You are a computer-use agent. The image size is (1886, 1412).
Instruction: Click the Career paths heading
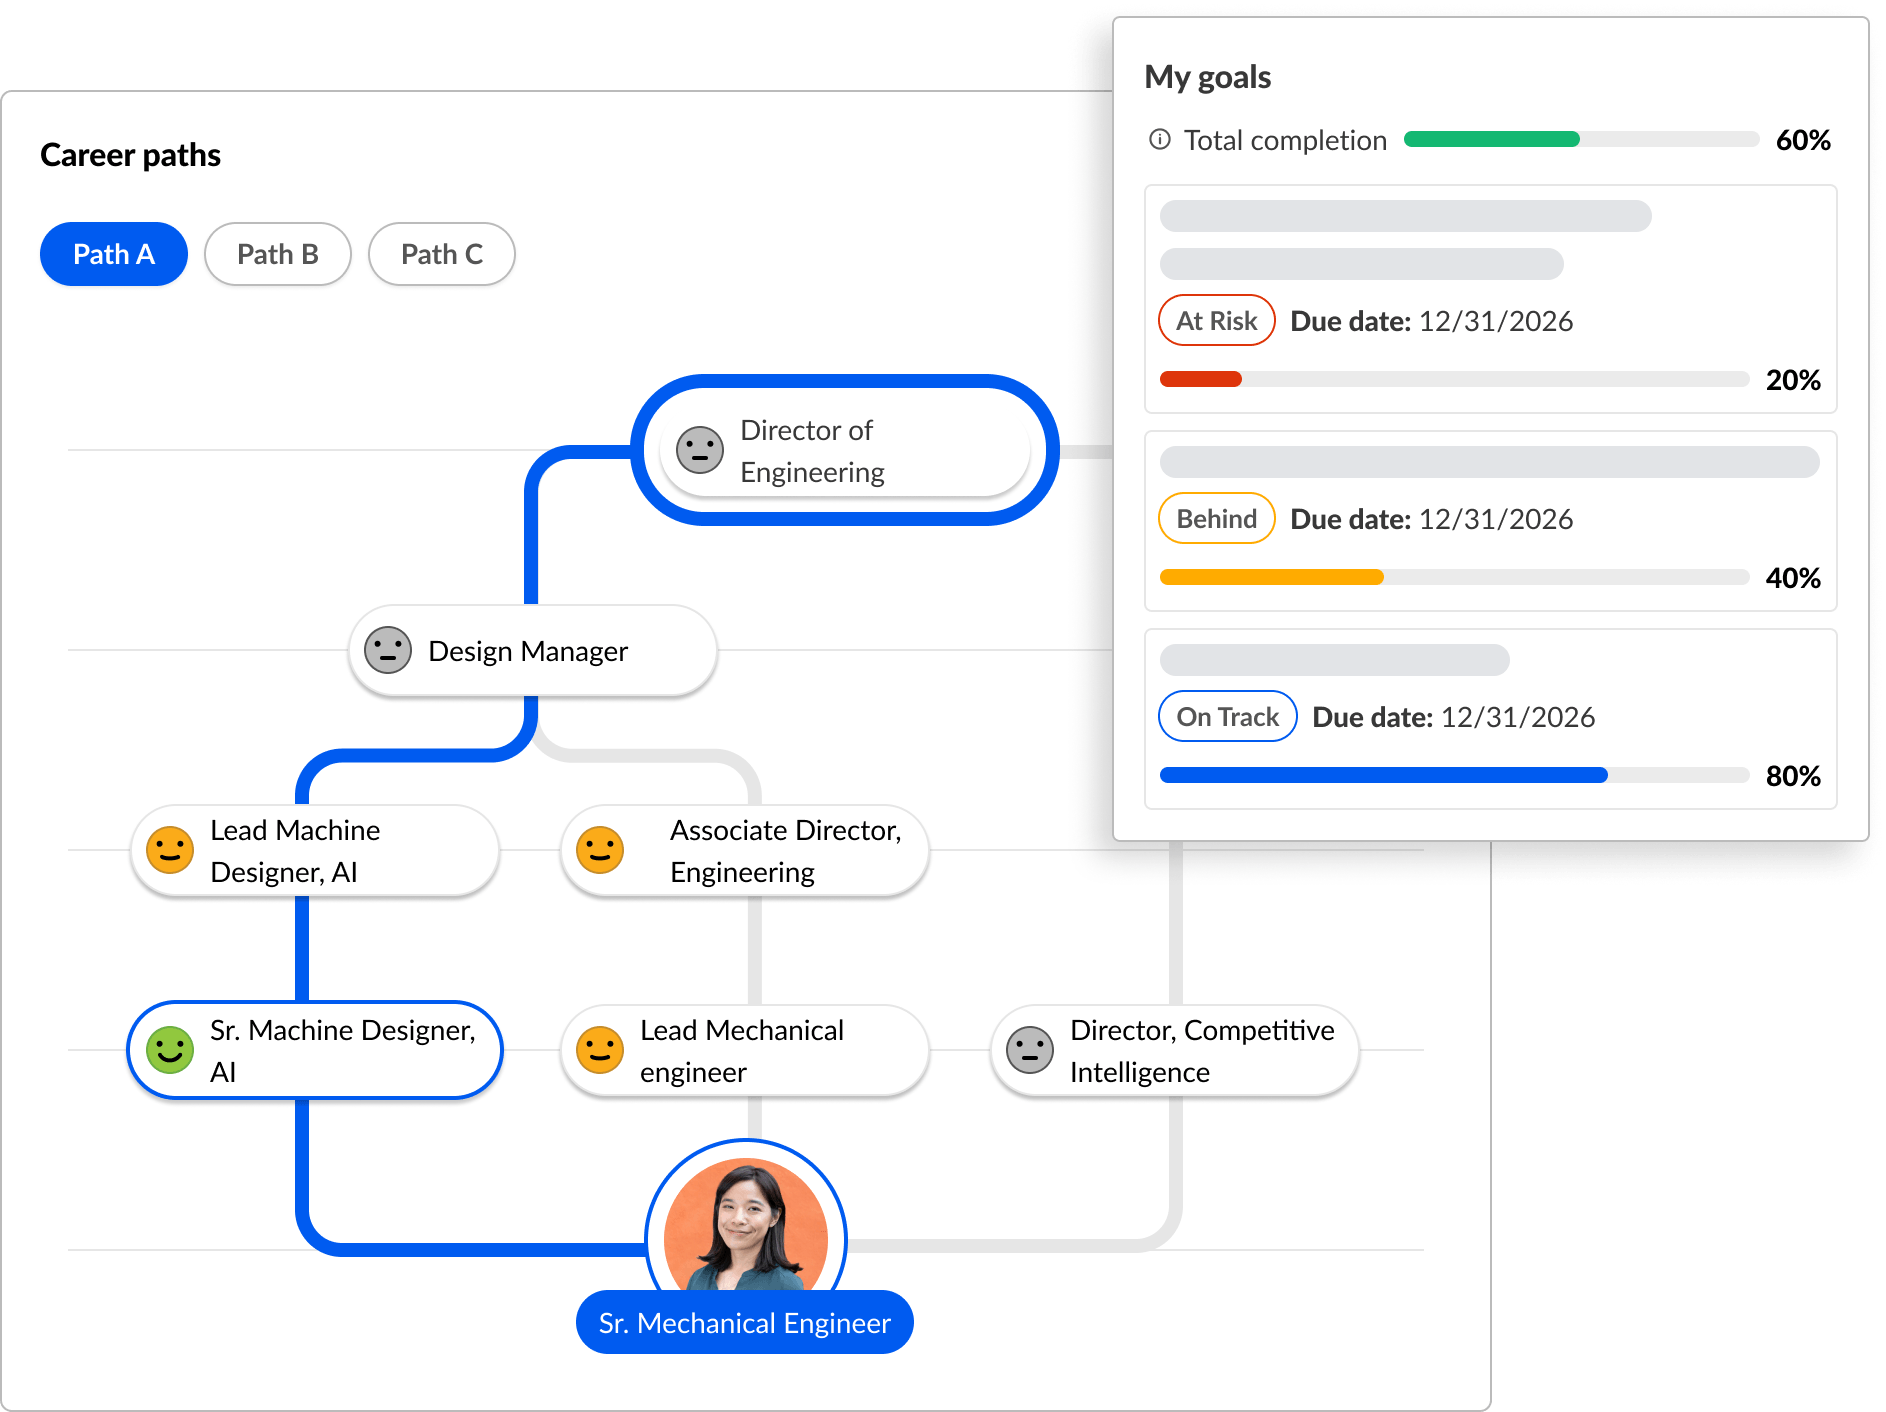(130, 155)
